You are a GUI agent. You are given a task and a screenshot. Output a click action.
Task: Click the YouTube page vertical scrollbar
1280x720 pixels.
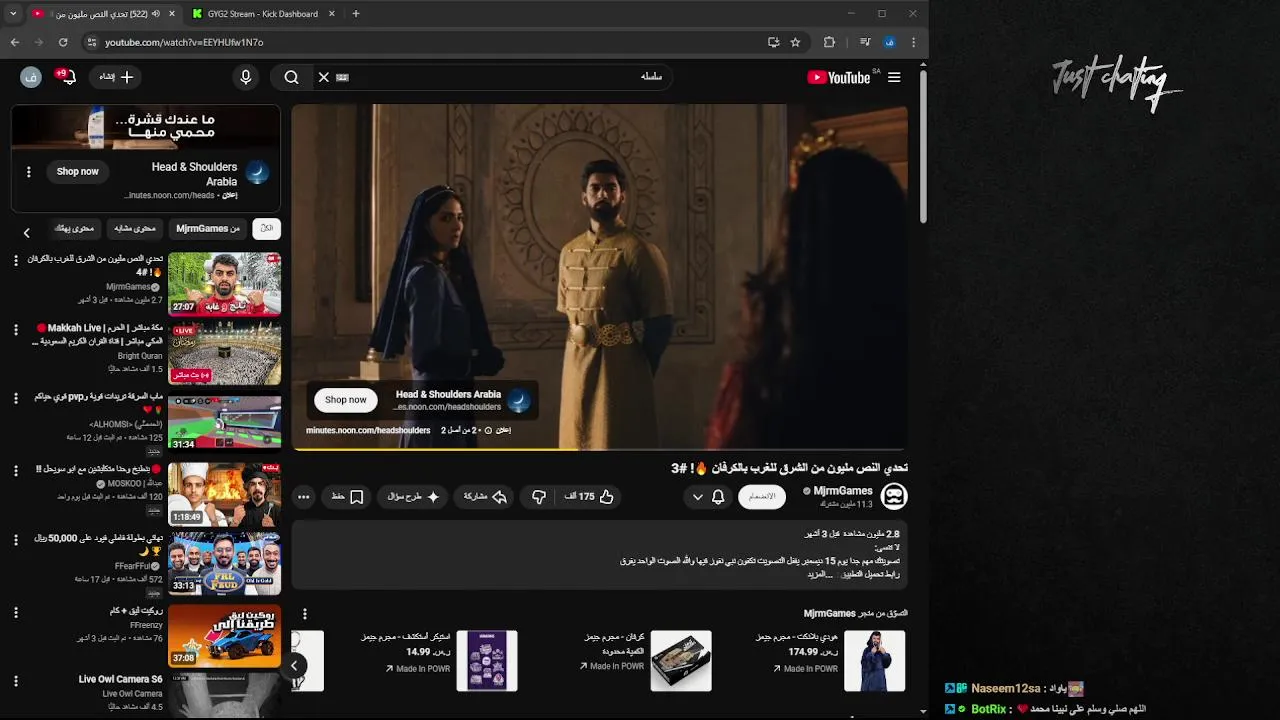coord(922,147)
